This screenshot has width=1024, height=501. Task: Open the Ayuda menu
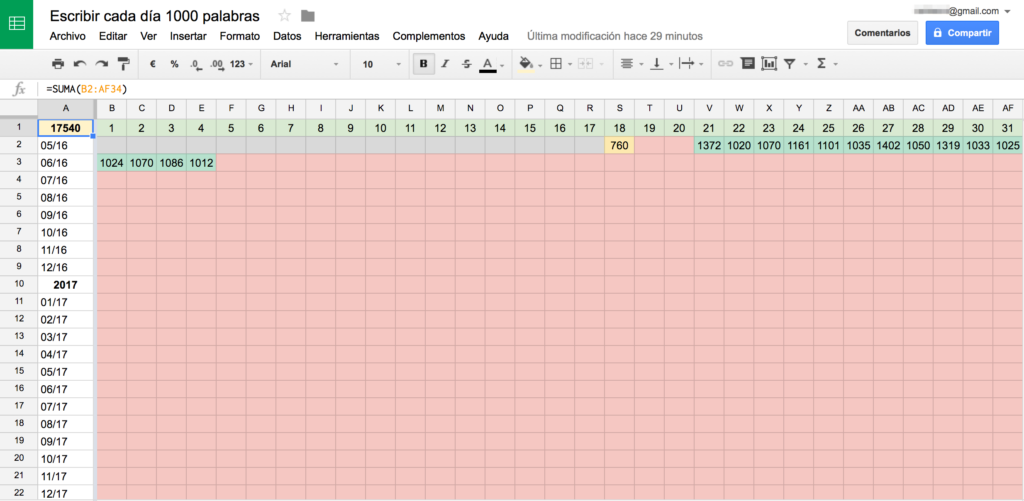(x=494, y=37)
